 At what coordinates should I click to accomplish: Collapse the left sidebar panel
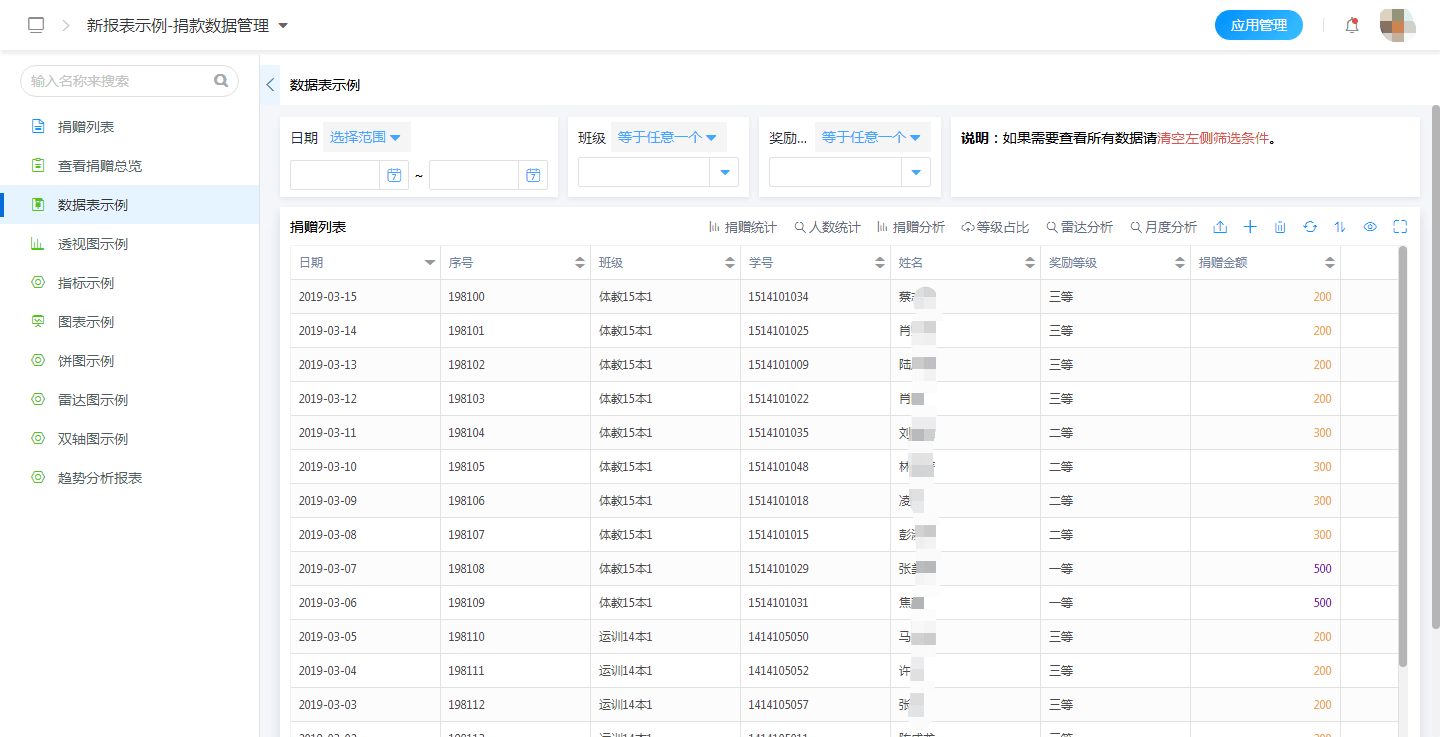[x=270, y=85]
